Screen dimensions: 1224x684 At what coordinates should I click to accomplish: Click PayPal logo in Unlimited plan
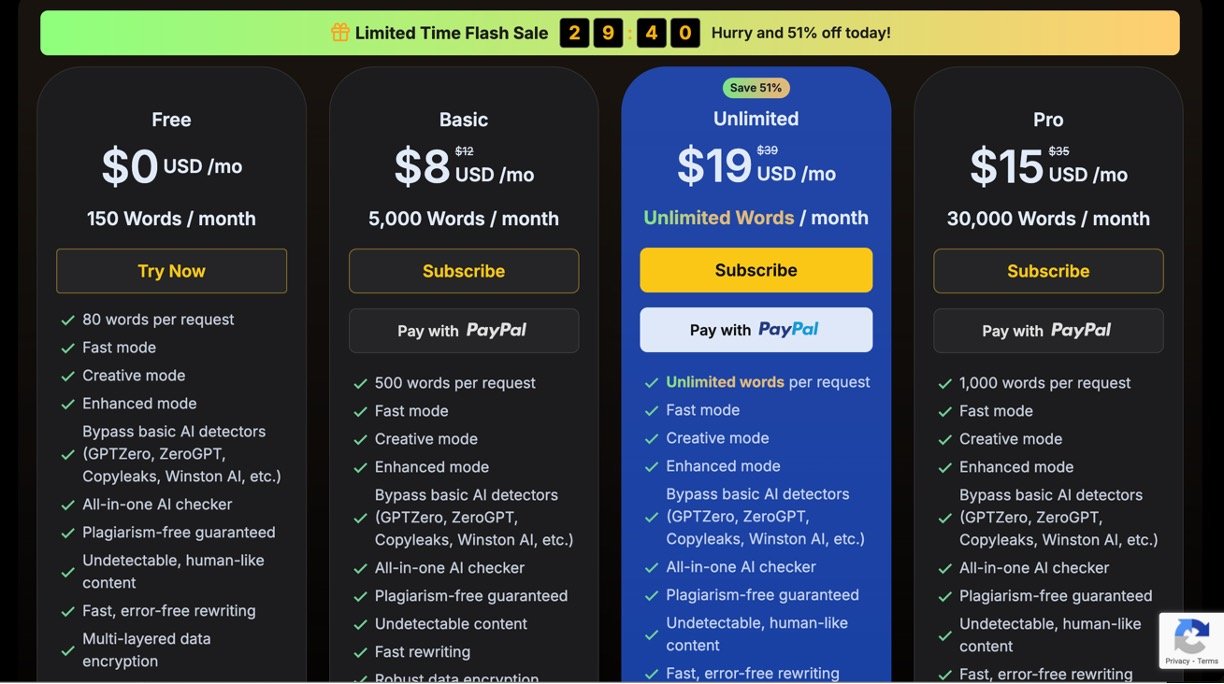pos(788,329)
